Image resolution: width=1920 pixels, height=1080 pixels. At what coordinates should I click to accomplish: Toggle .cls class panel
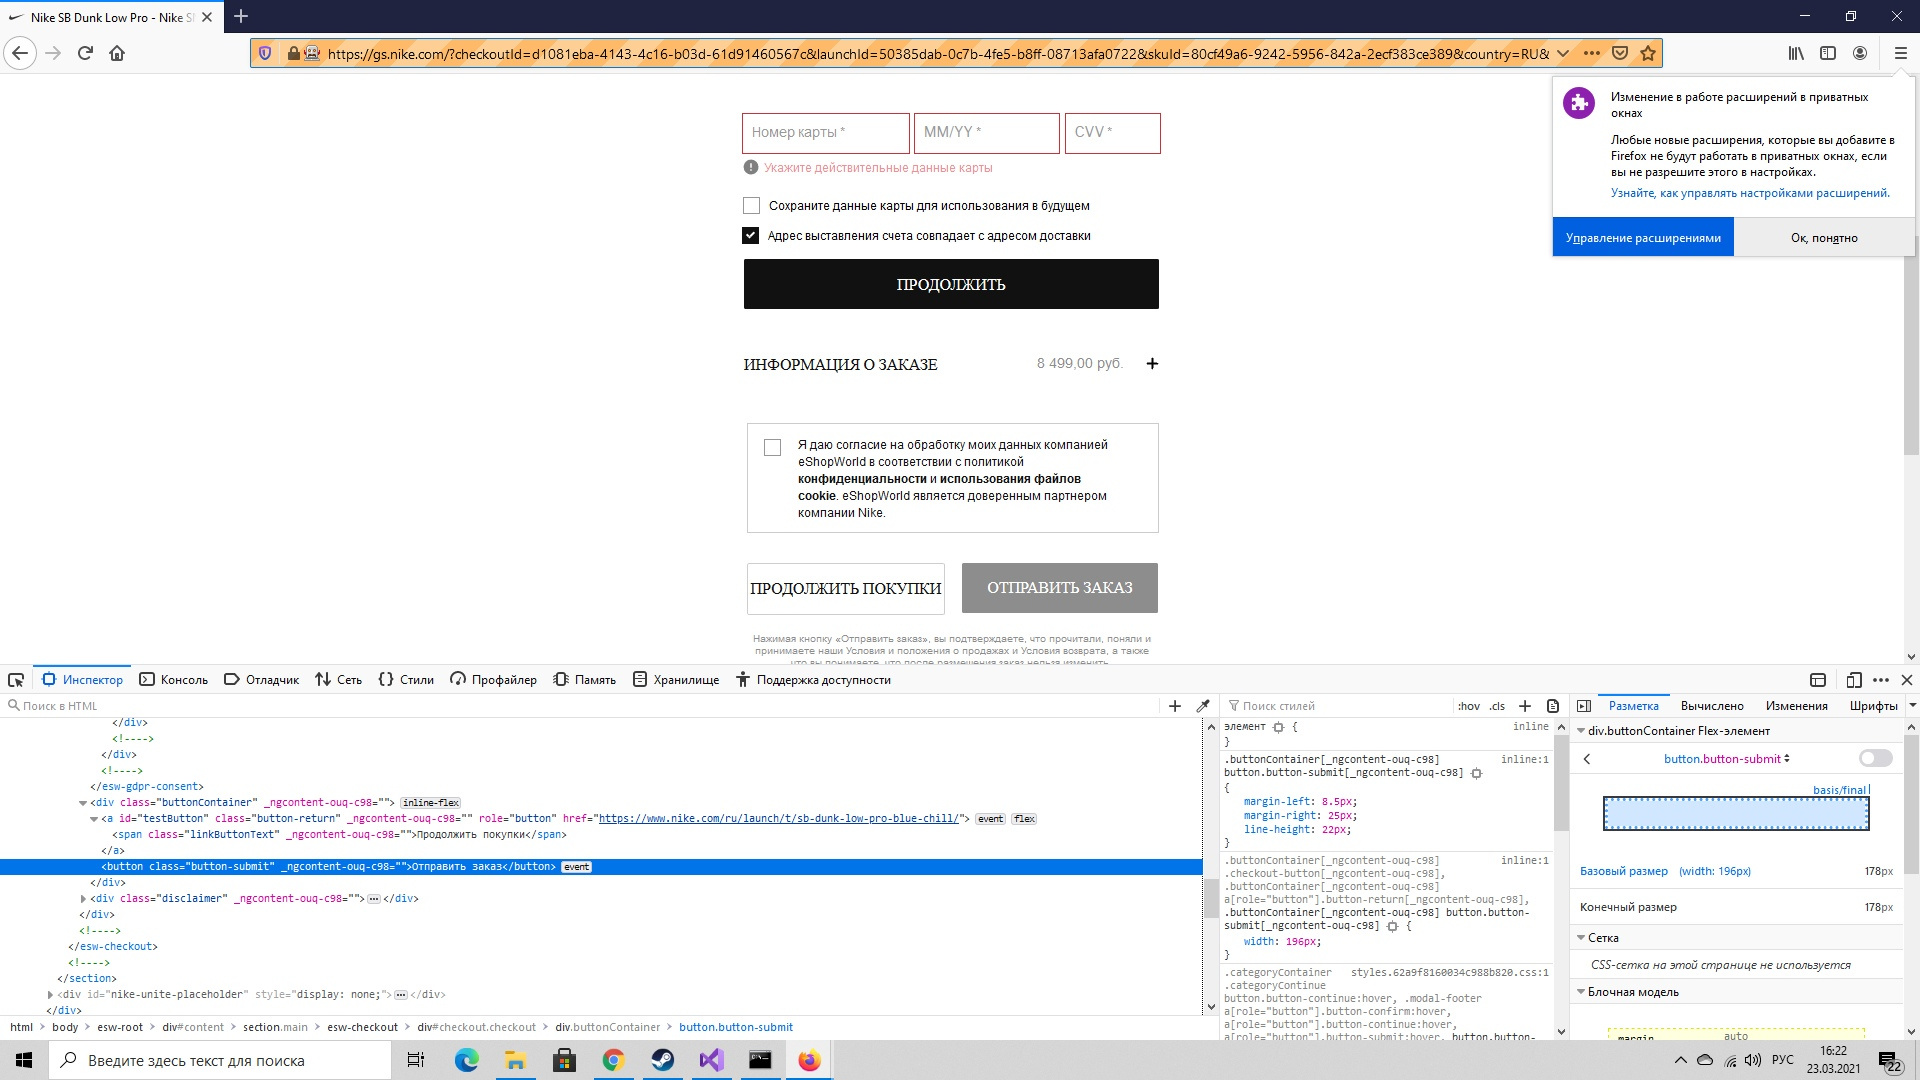click(1496, 706)
